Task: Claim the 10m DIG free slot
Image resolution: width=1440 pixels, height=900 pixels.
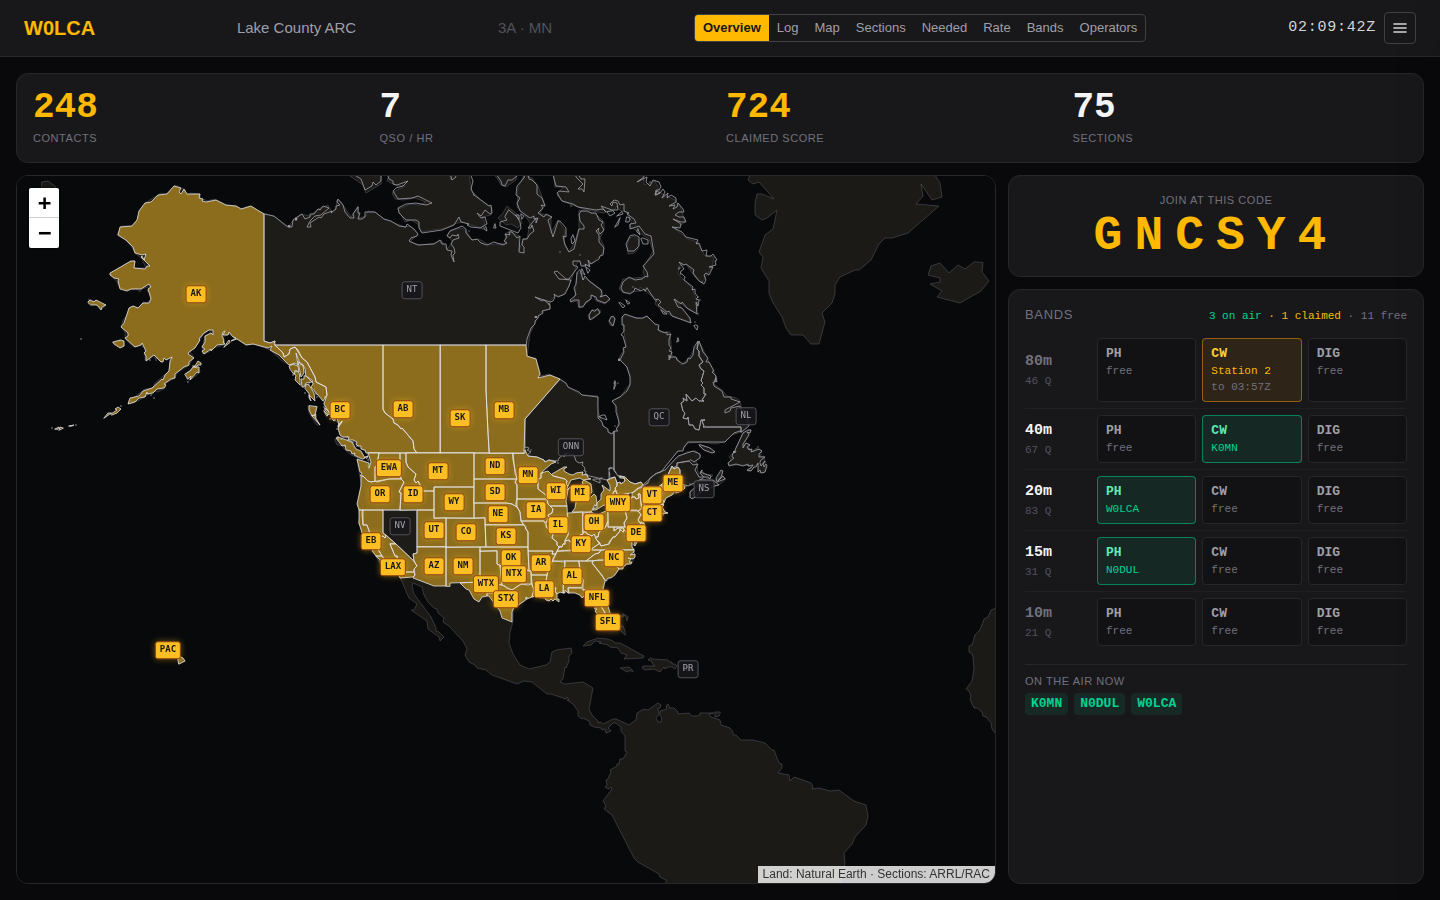Action: [x=1357, y=622]
